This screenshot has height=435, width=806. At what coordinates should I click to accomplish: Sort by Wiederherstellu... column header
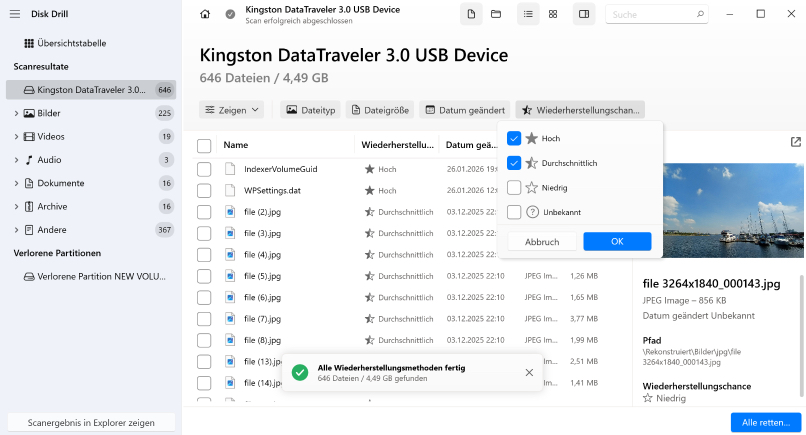[397, 145]
